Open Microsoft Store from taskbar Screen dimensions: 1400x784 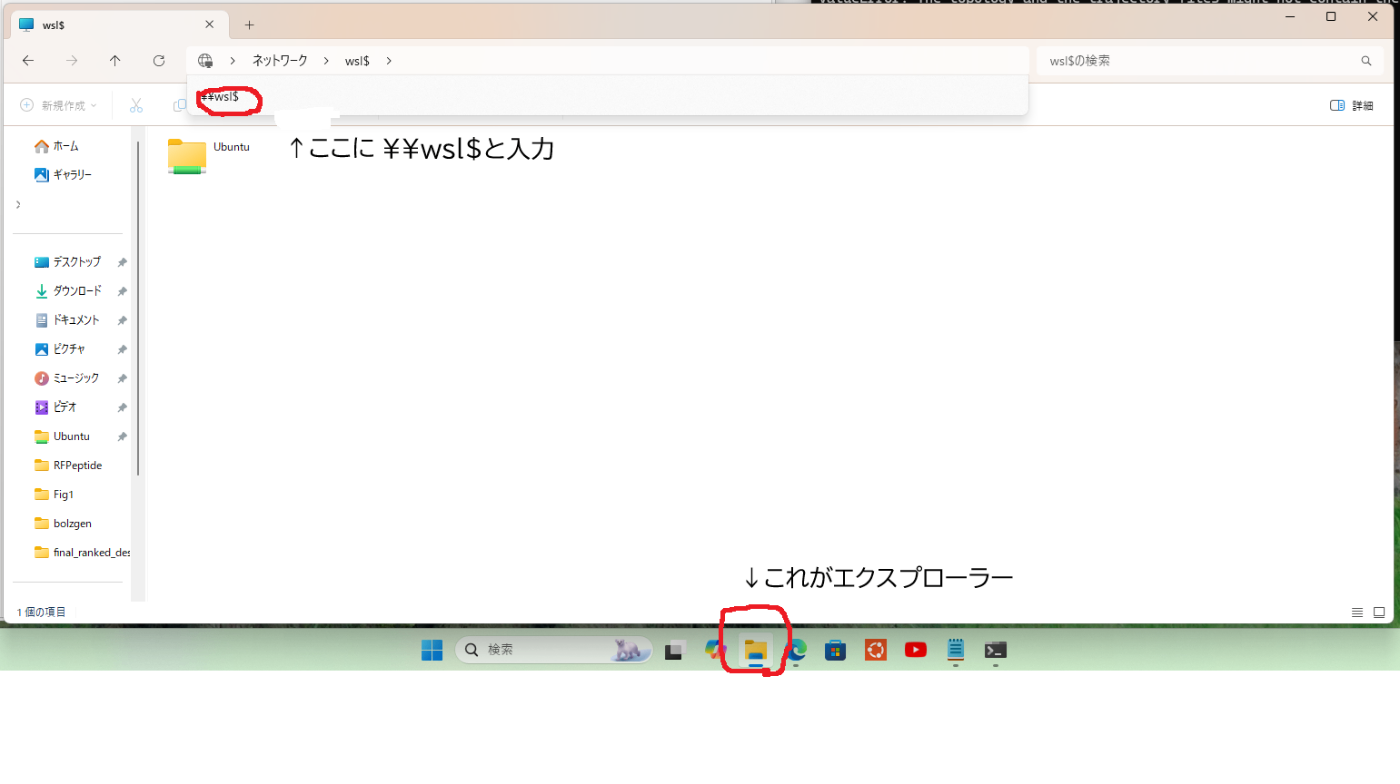835,650
